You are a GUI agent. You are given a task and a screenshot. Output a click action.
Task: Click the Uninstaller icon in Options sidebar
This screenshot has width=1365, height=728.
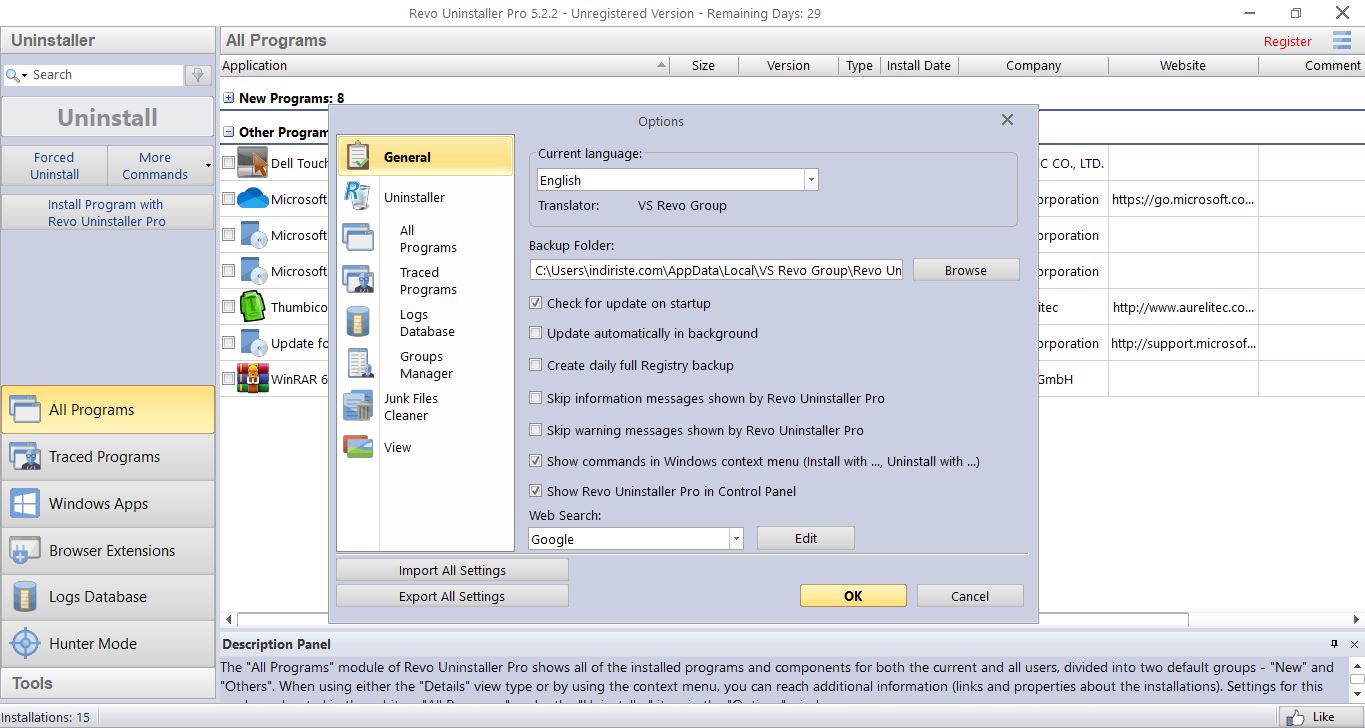(357, 196)
